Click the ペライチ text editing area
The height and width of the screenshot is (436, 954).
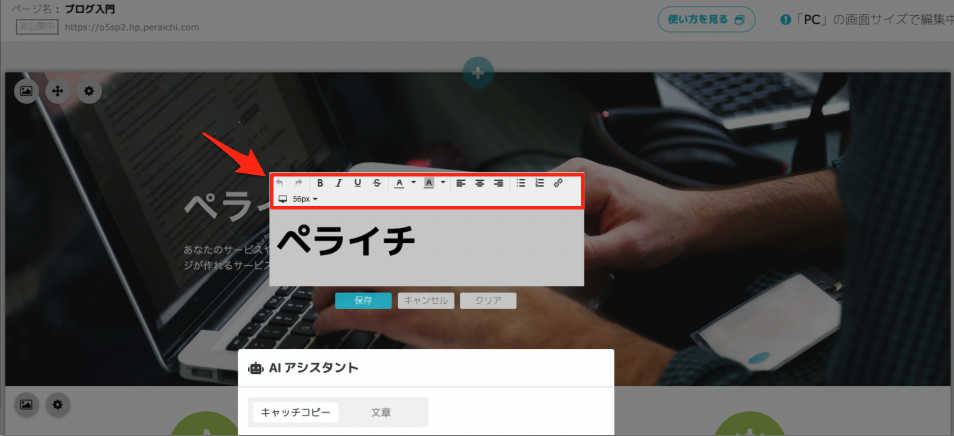click(x=426, y=243)
